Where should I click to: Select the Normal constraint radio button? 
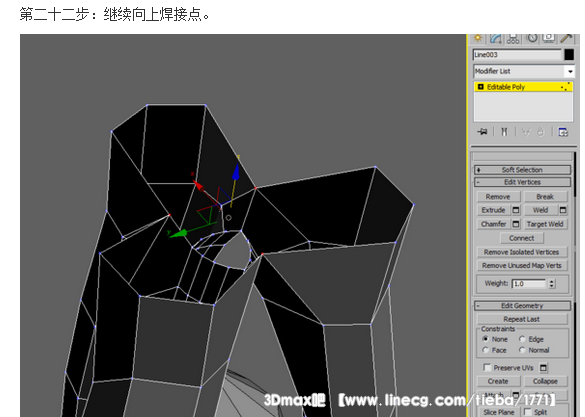(522, 350)
